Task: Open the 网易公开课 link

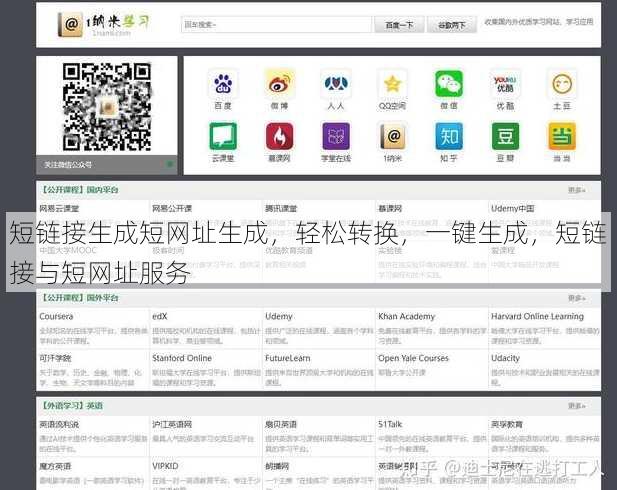Action: (172, 208)
